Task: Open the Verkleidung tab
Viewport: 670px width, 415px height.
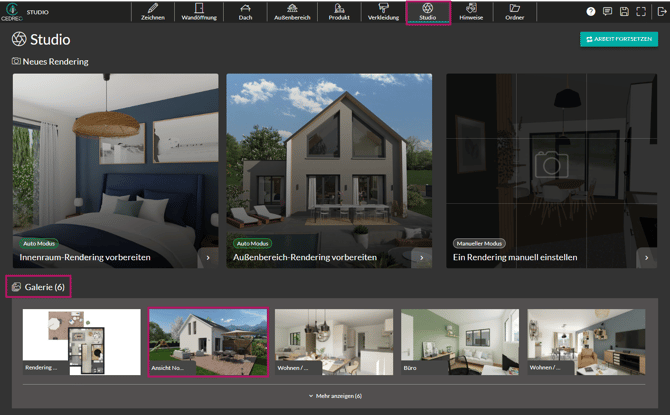Action: tap(383, 12)
